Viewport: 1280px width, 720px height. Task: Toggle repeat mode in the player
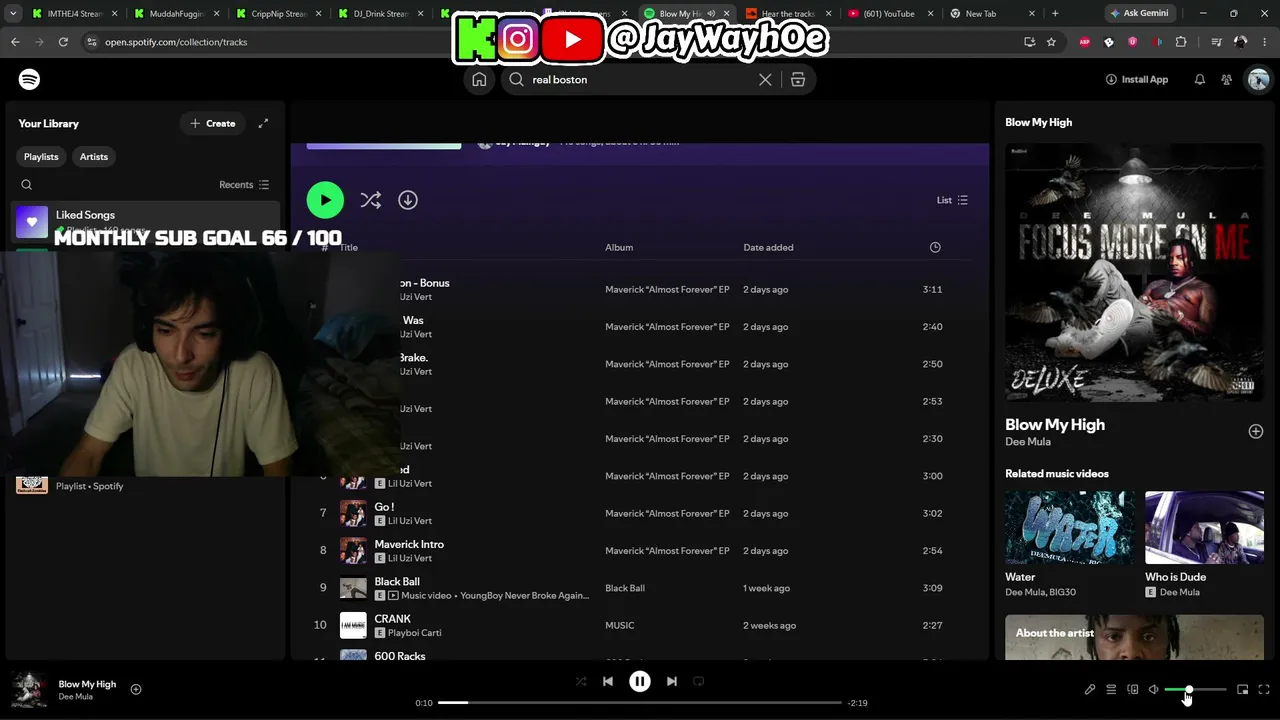click(x=699, y=681)
